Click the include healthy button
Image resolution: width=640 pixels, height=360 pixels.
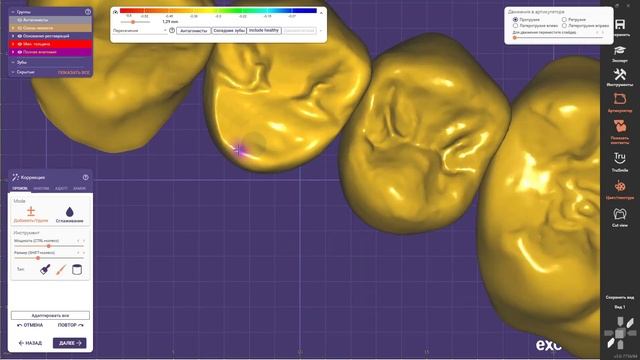click(264, 31)
